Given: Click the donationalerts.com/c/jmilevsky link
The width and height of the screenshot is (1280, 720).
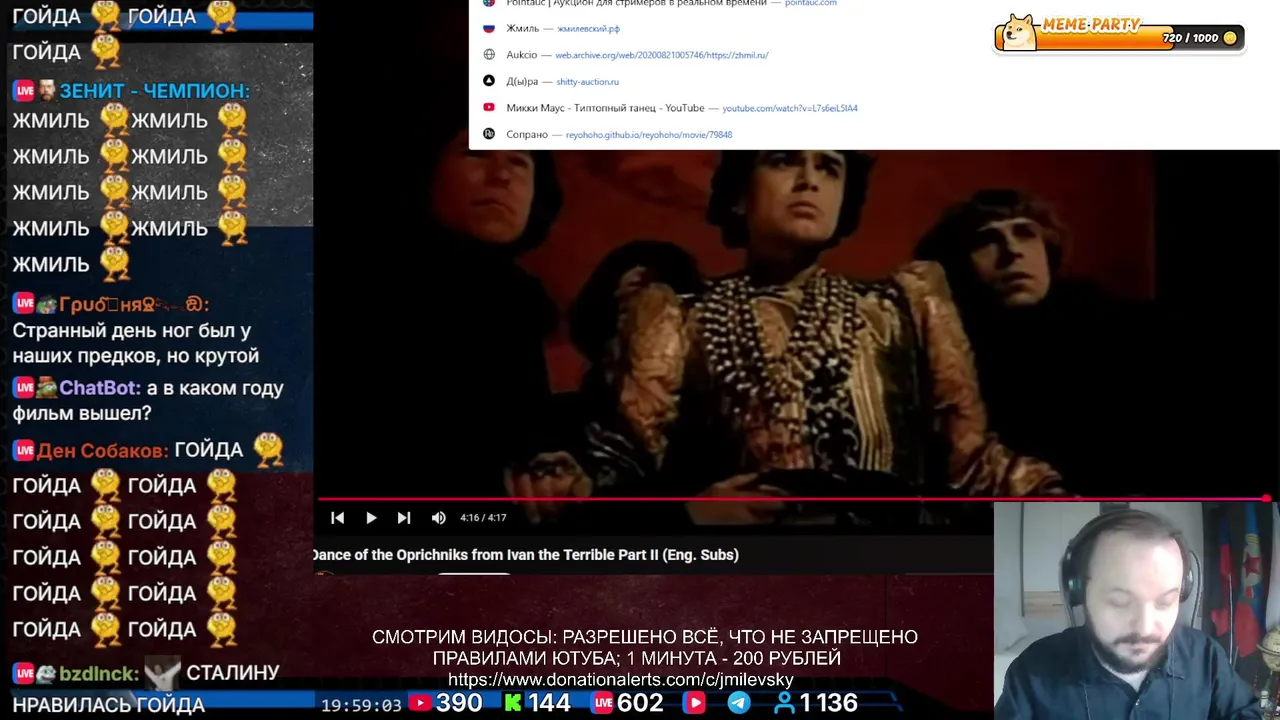Looking at the screenshot, I should (620, 680).
